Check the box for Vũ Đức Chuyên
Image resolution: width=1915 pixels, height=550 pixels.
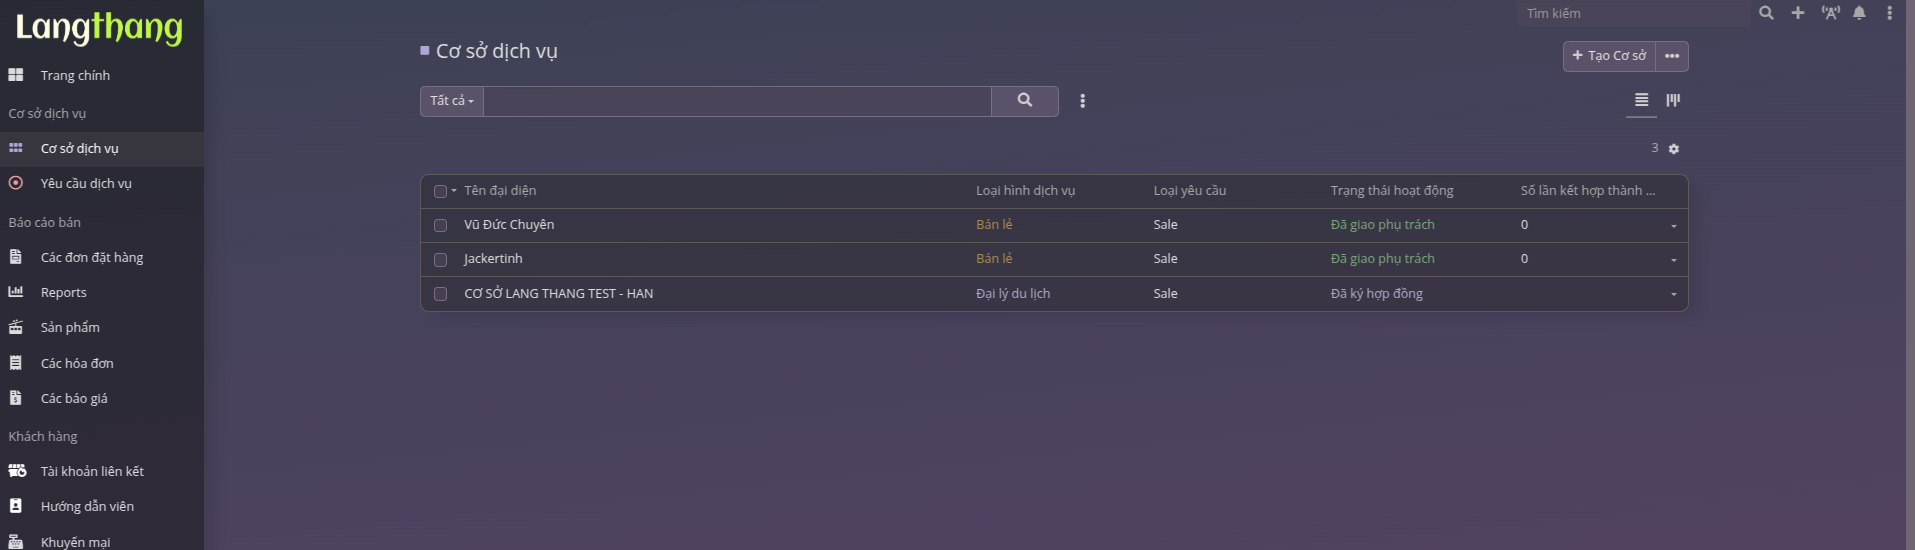point(440,225)
